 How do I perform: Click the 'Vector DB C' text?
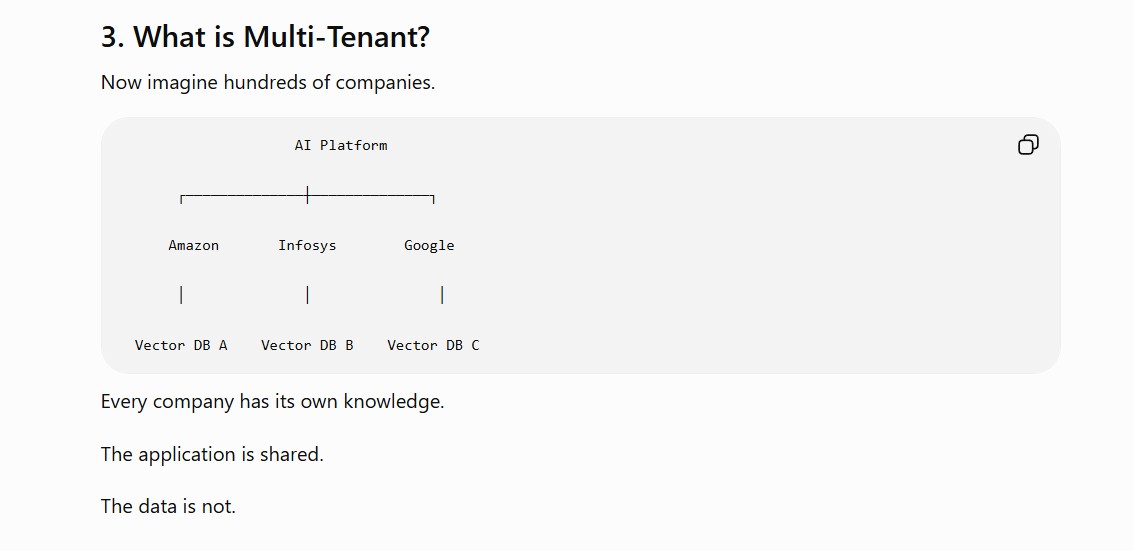[x=433, y=345]
